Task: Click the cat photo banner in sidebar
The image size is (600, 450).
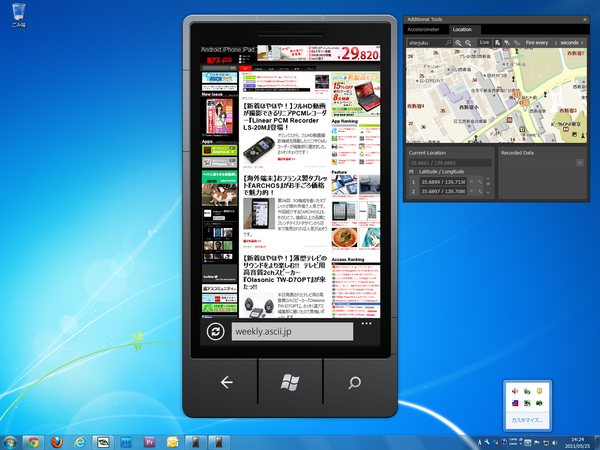Action: tap(220, 188)
